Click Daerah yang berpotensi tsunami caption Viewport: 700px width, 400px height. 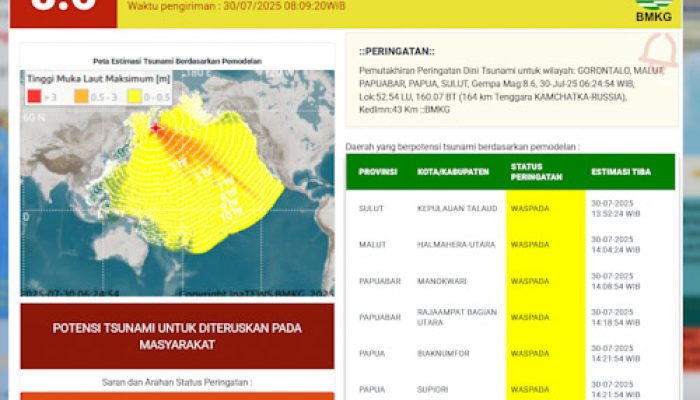click(x=462, y=147)
